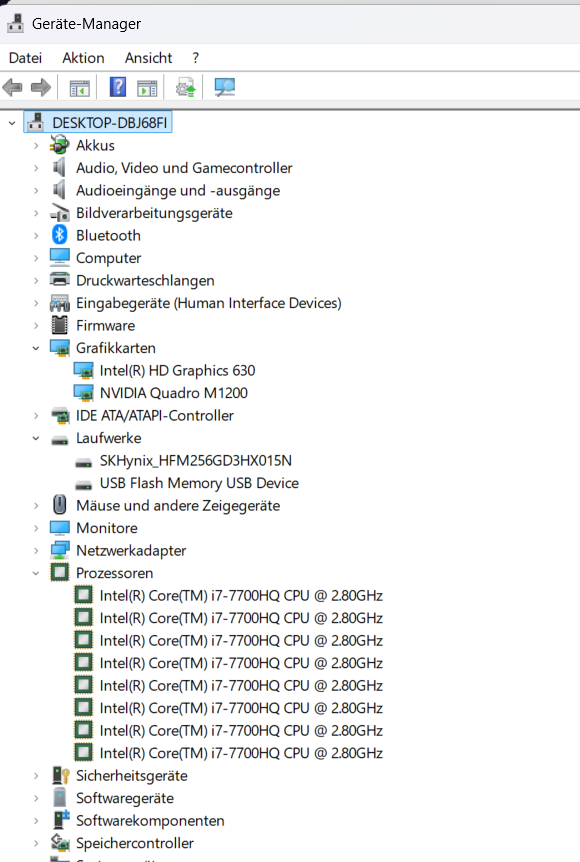Open the Datei menu
Screen dimensions: 580x862
tap(25, 58)
